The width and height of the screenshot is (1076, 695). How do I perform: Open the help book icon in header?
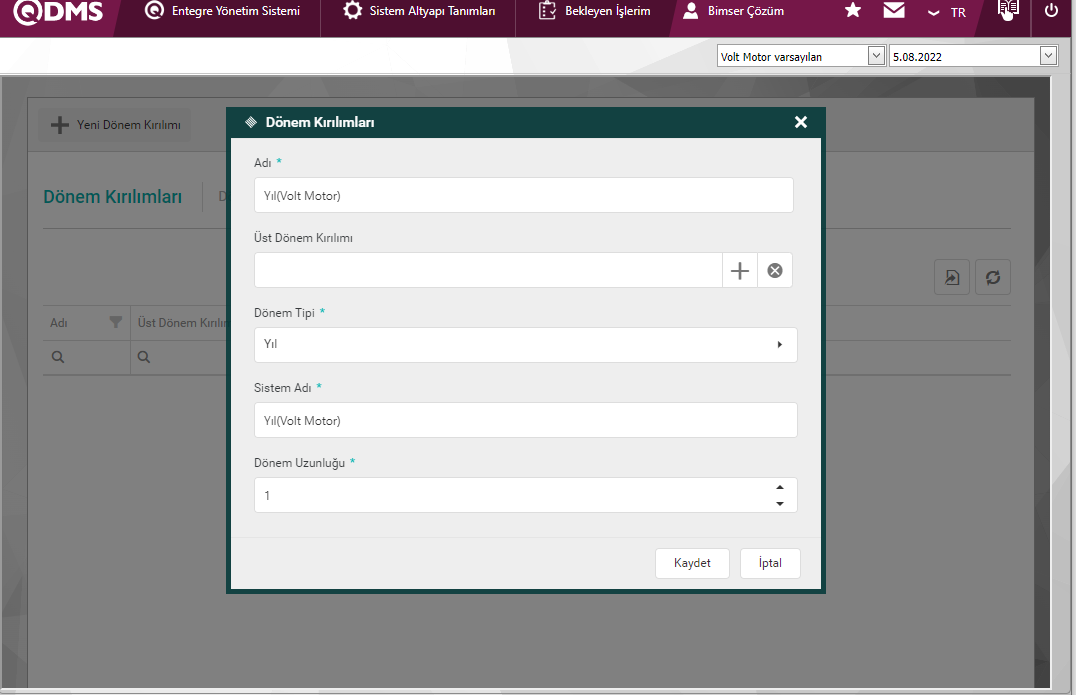(1008, 10)
